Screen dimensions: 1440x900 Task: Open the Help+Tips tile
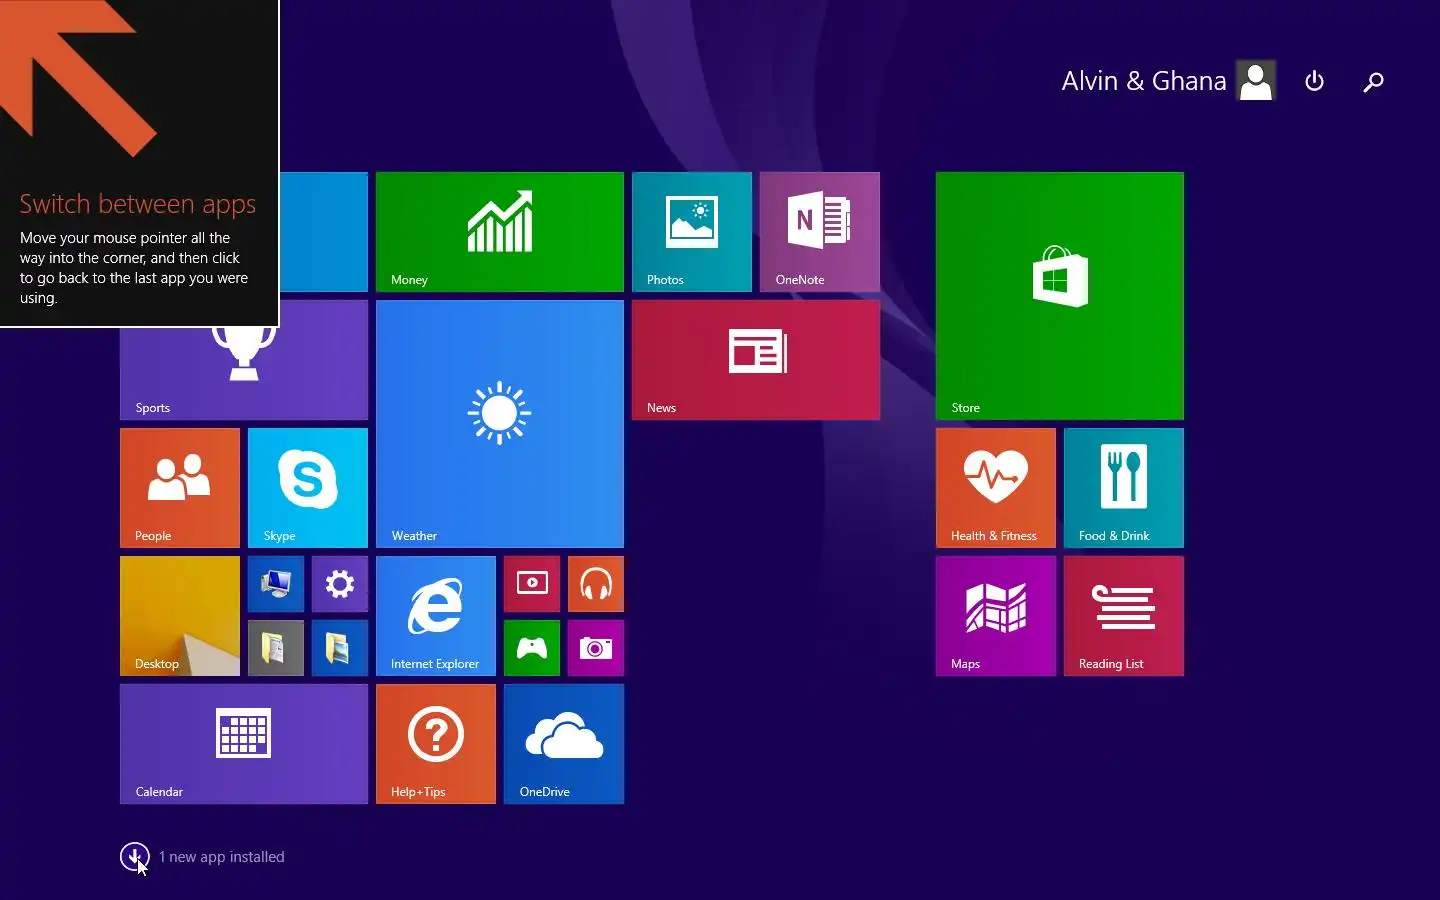click(x=436, y=744)
